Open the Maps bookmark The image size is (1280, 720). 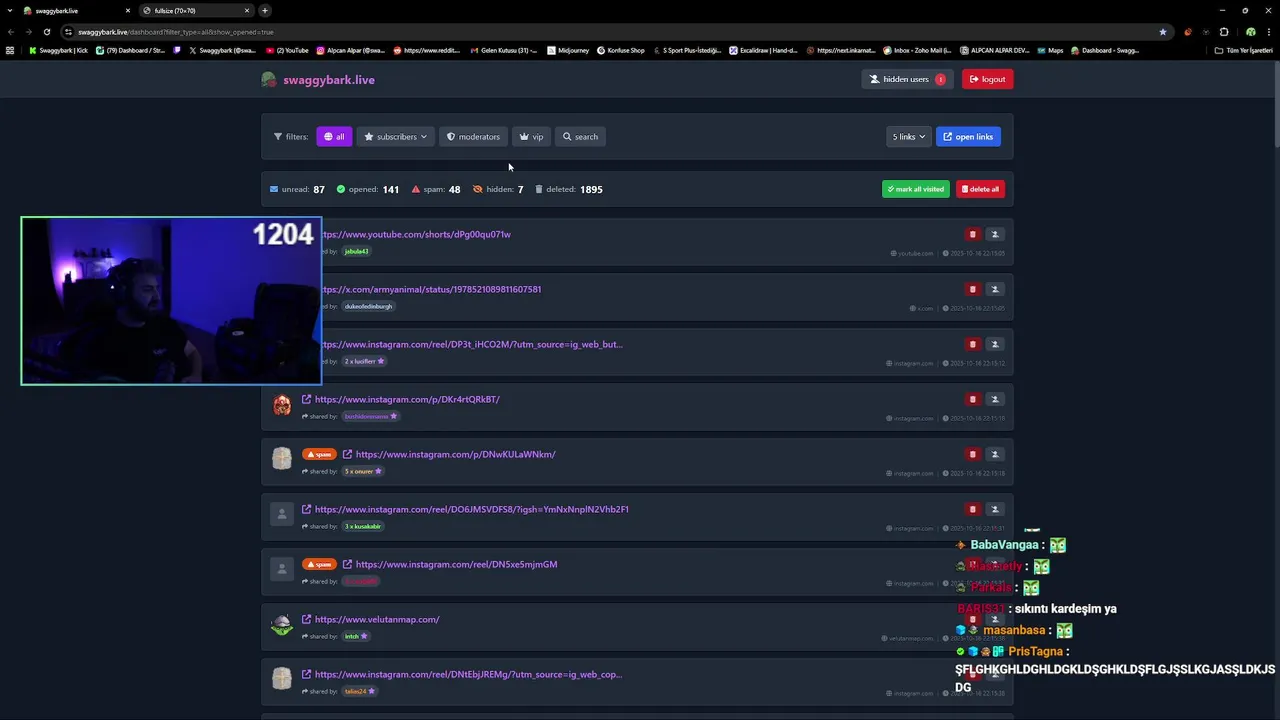(x=1050, y=50)
